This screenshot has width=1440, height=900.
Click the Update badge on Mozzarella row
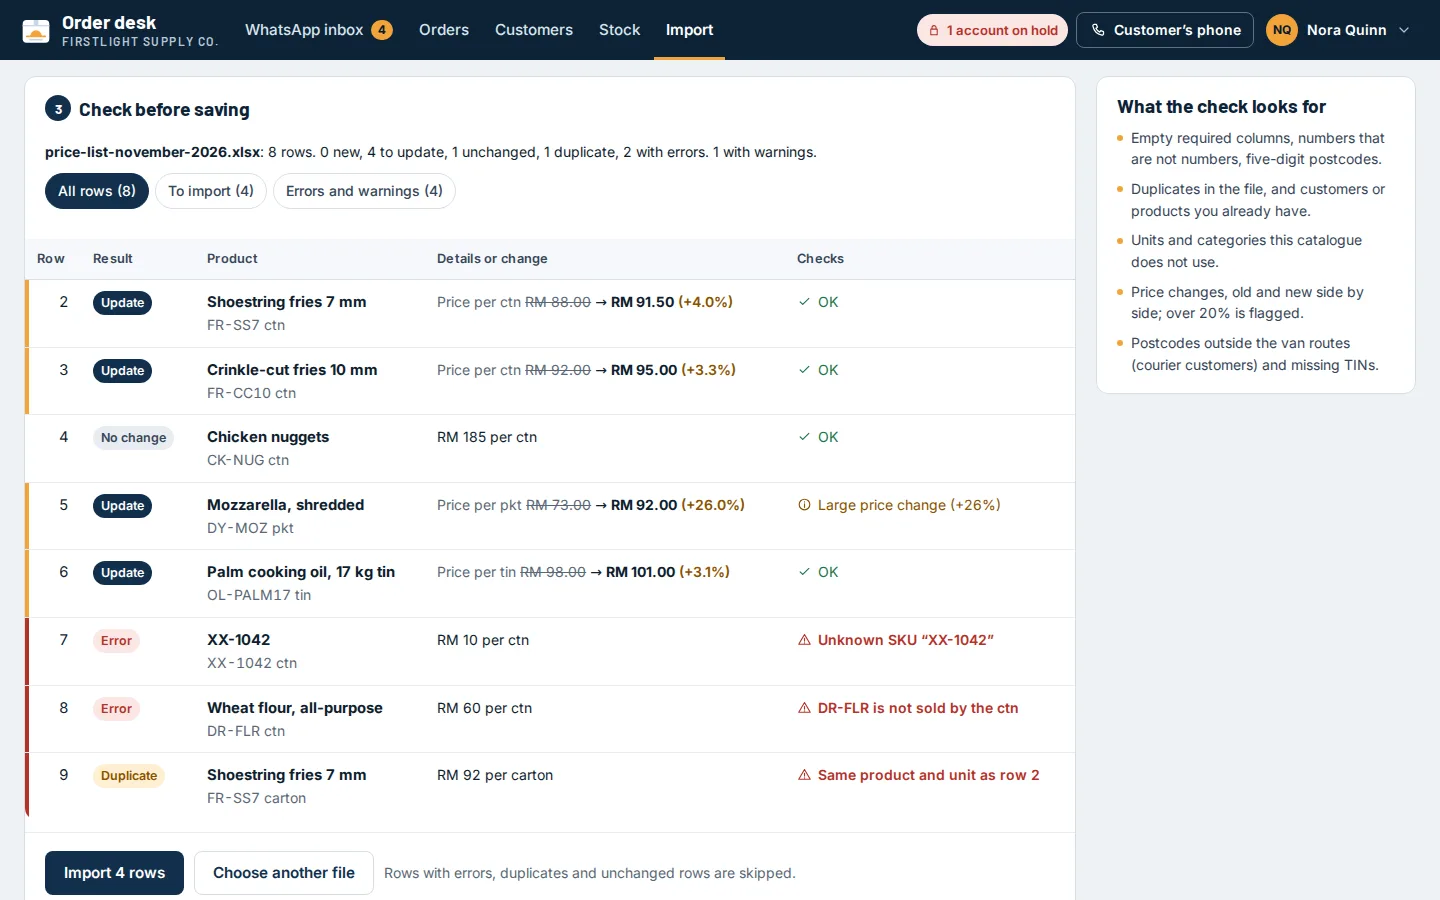coord(123,506)
